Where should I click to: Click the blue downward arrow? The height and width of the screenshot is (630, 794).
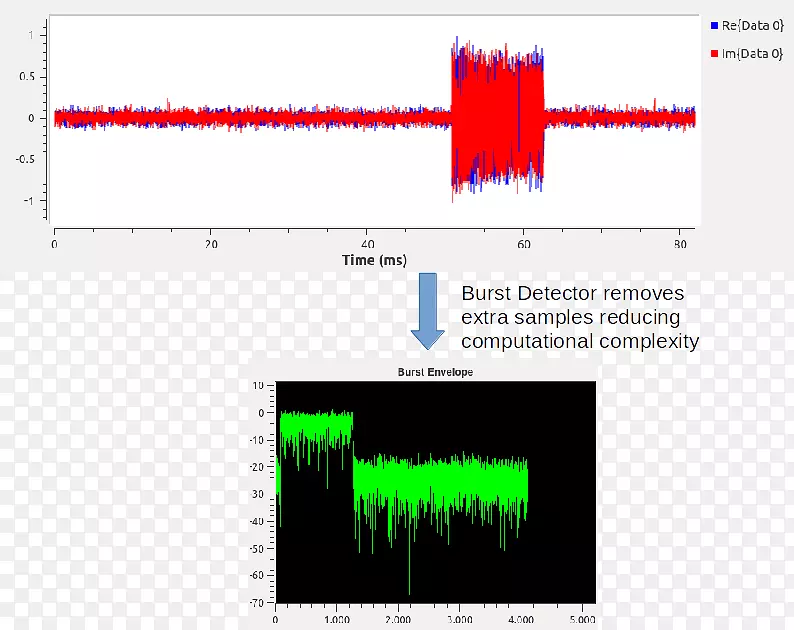pos(428,311)
